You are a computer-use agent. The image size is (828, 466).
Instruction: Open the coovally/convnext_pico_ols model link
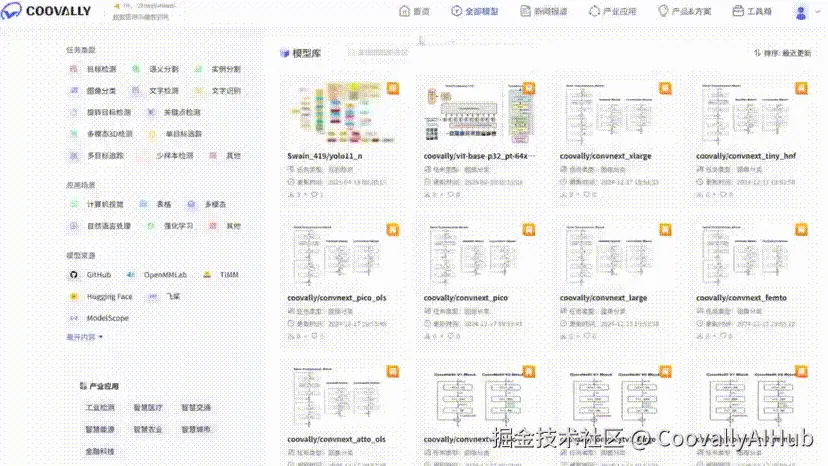pyautogui.click(x=337, y=298)
